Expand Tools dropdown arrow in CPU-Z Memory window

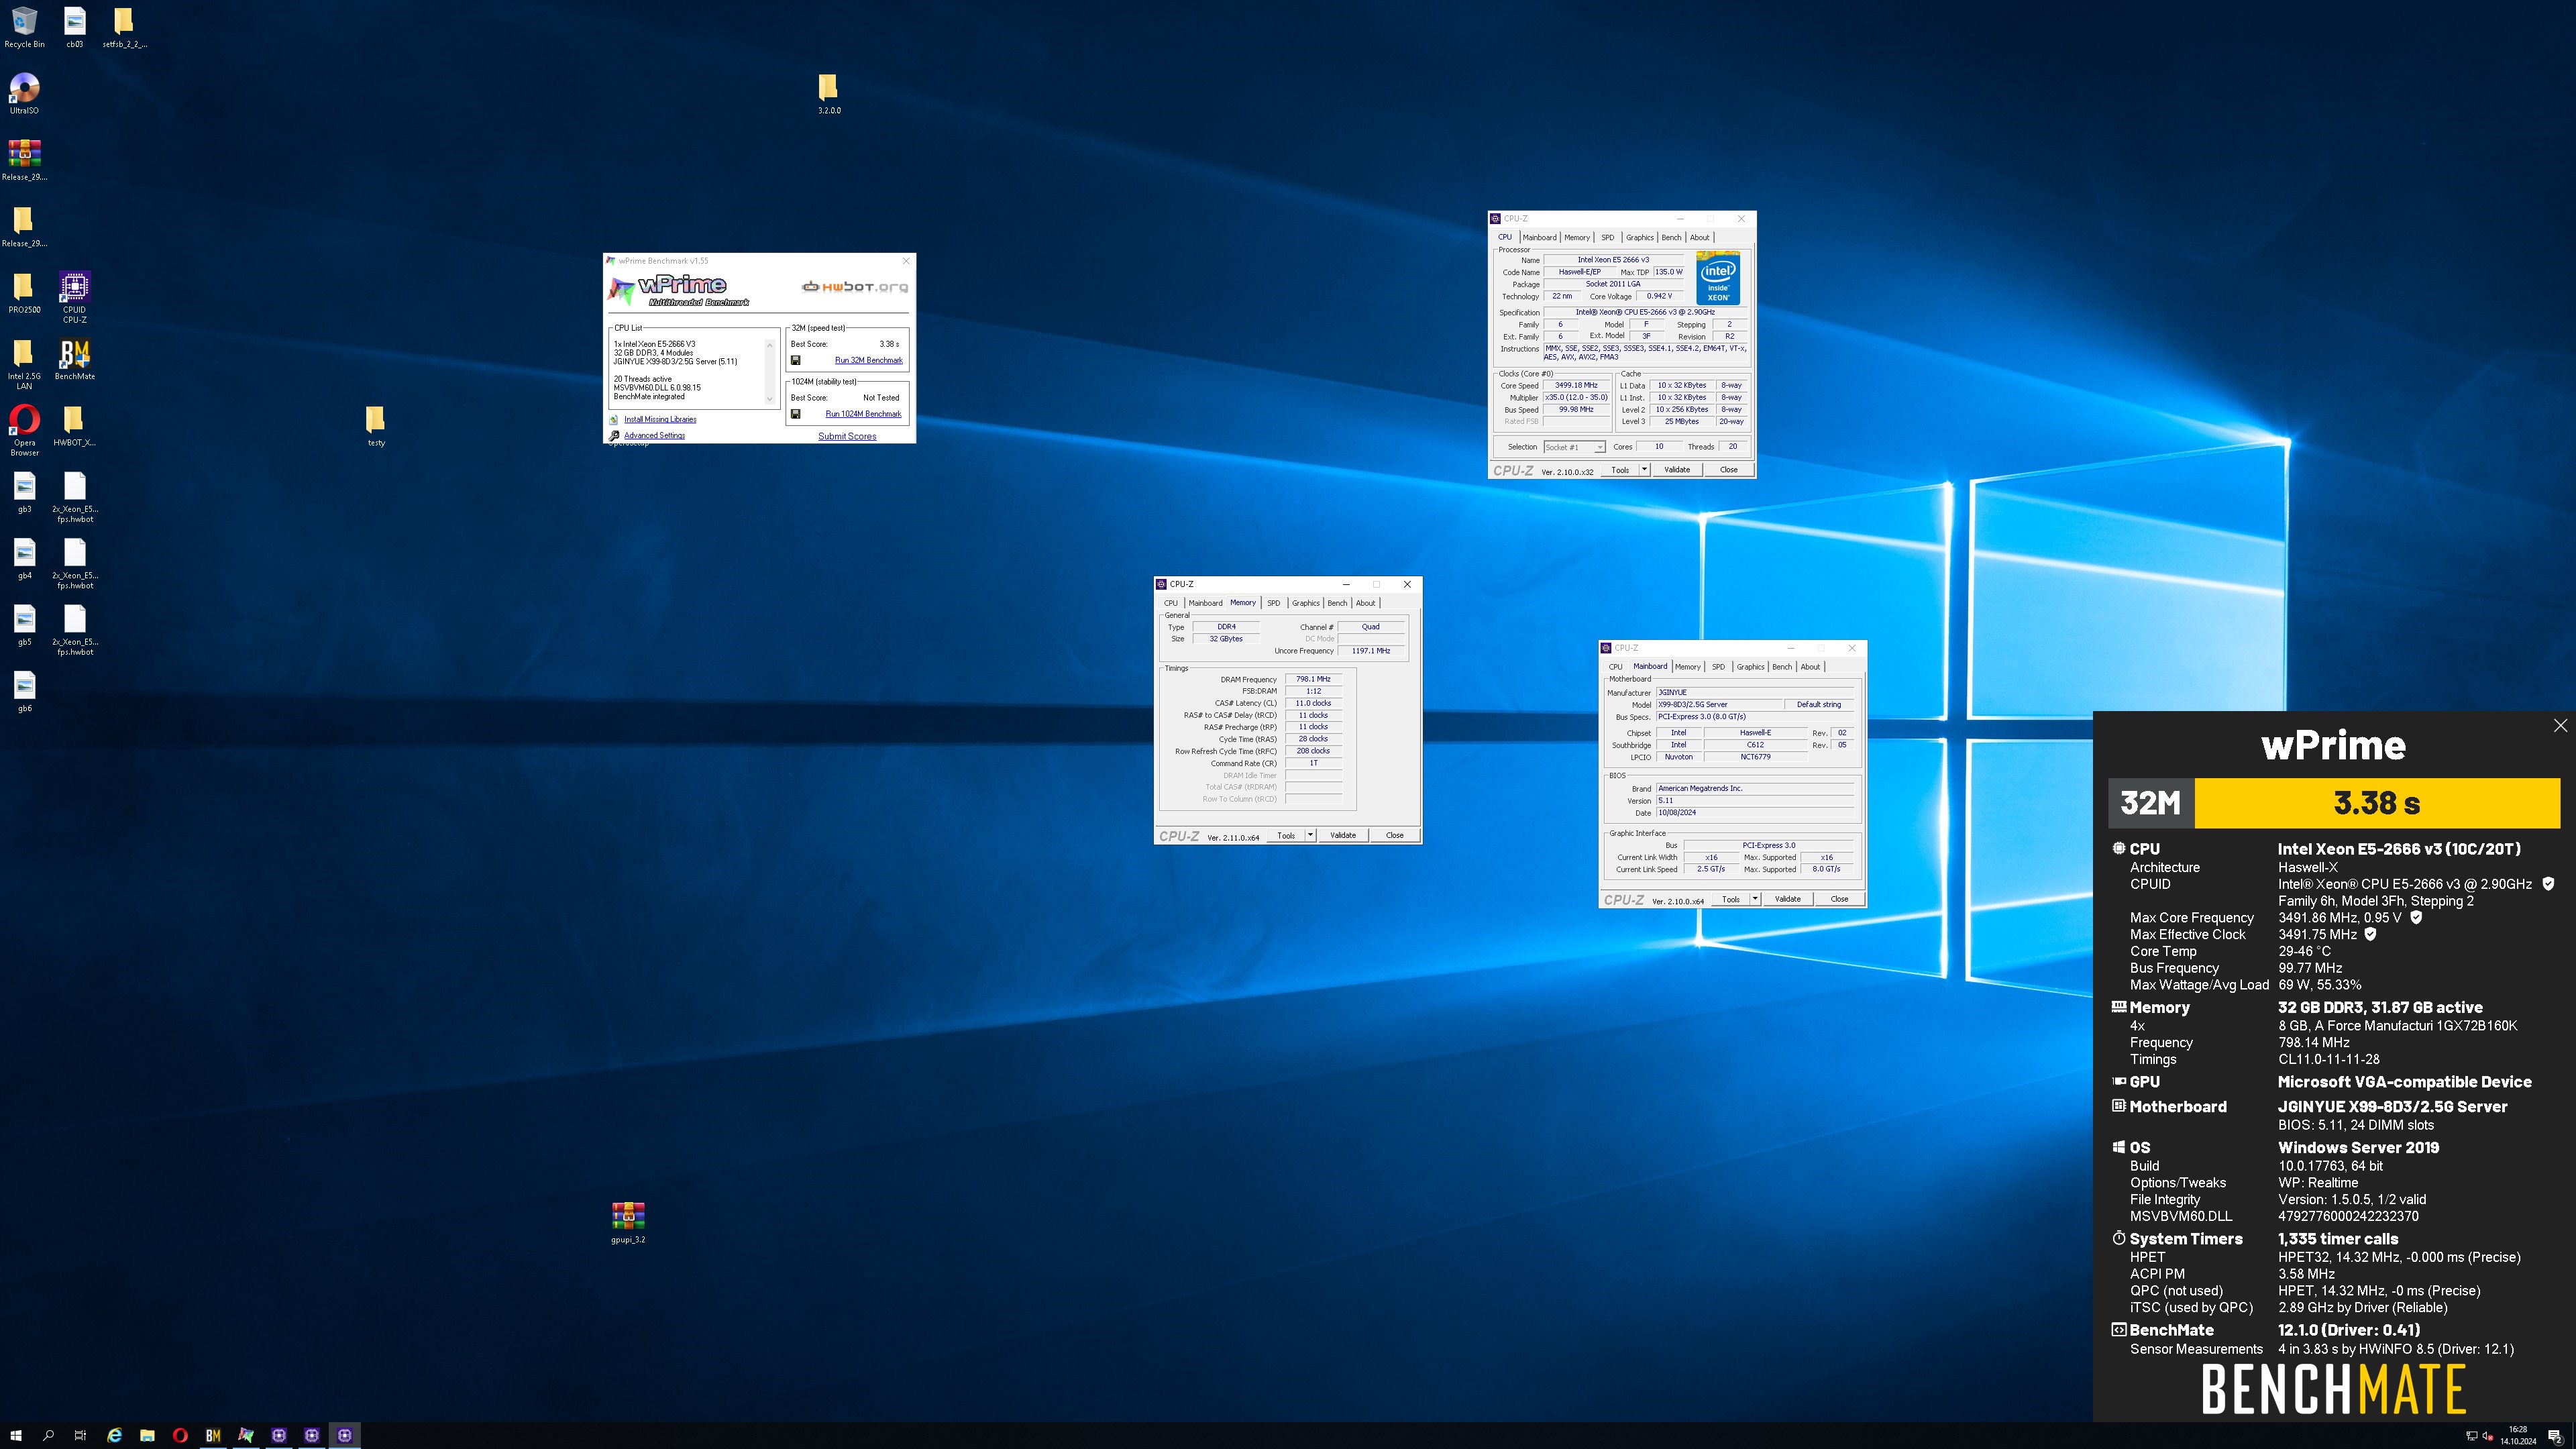point(1310,835)
